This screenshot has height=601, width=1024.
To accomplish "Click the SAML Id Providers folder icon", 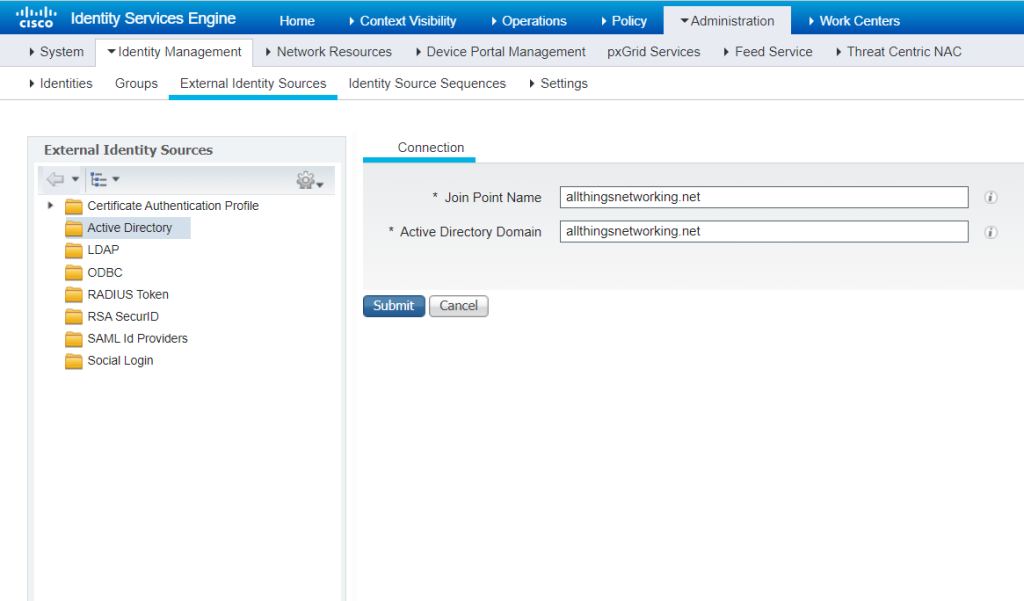I will click(x=74, y=339).
